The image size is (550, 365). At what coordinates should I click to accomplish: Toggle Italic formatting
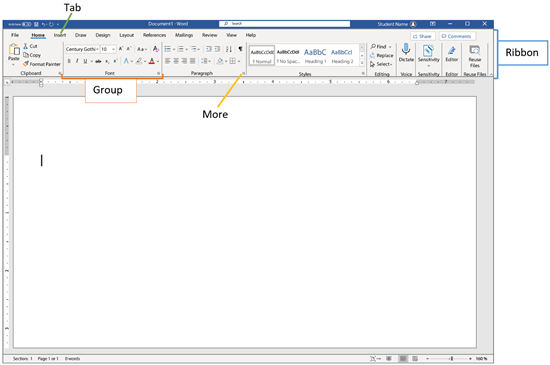[x=77, y=61]
